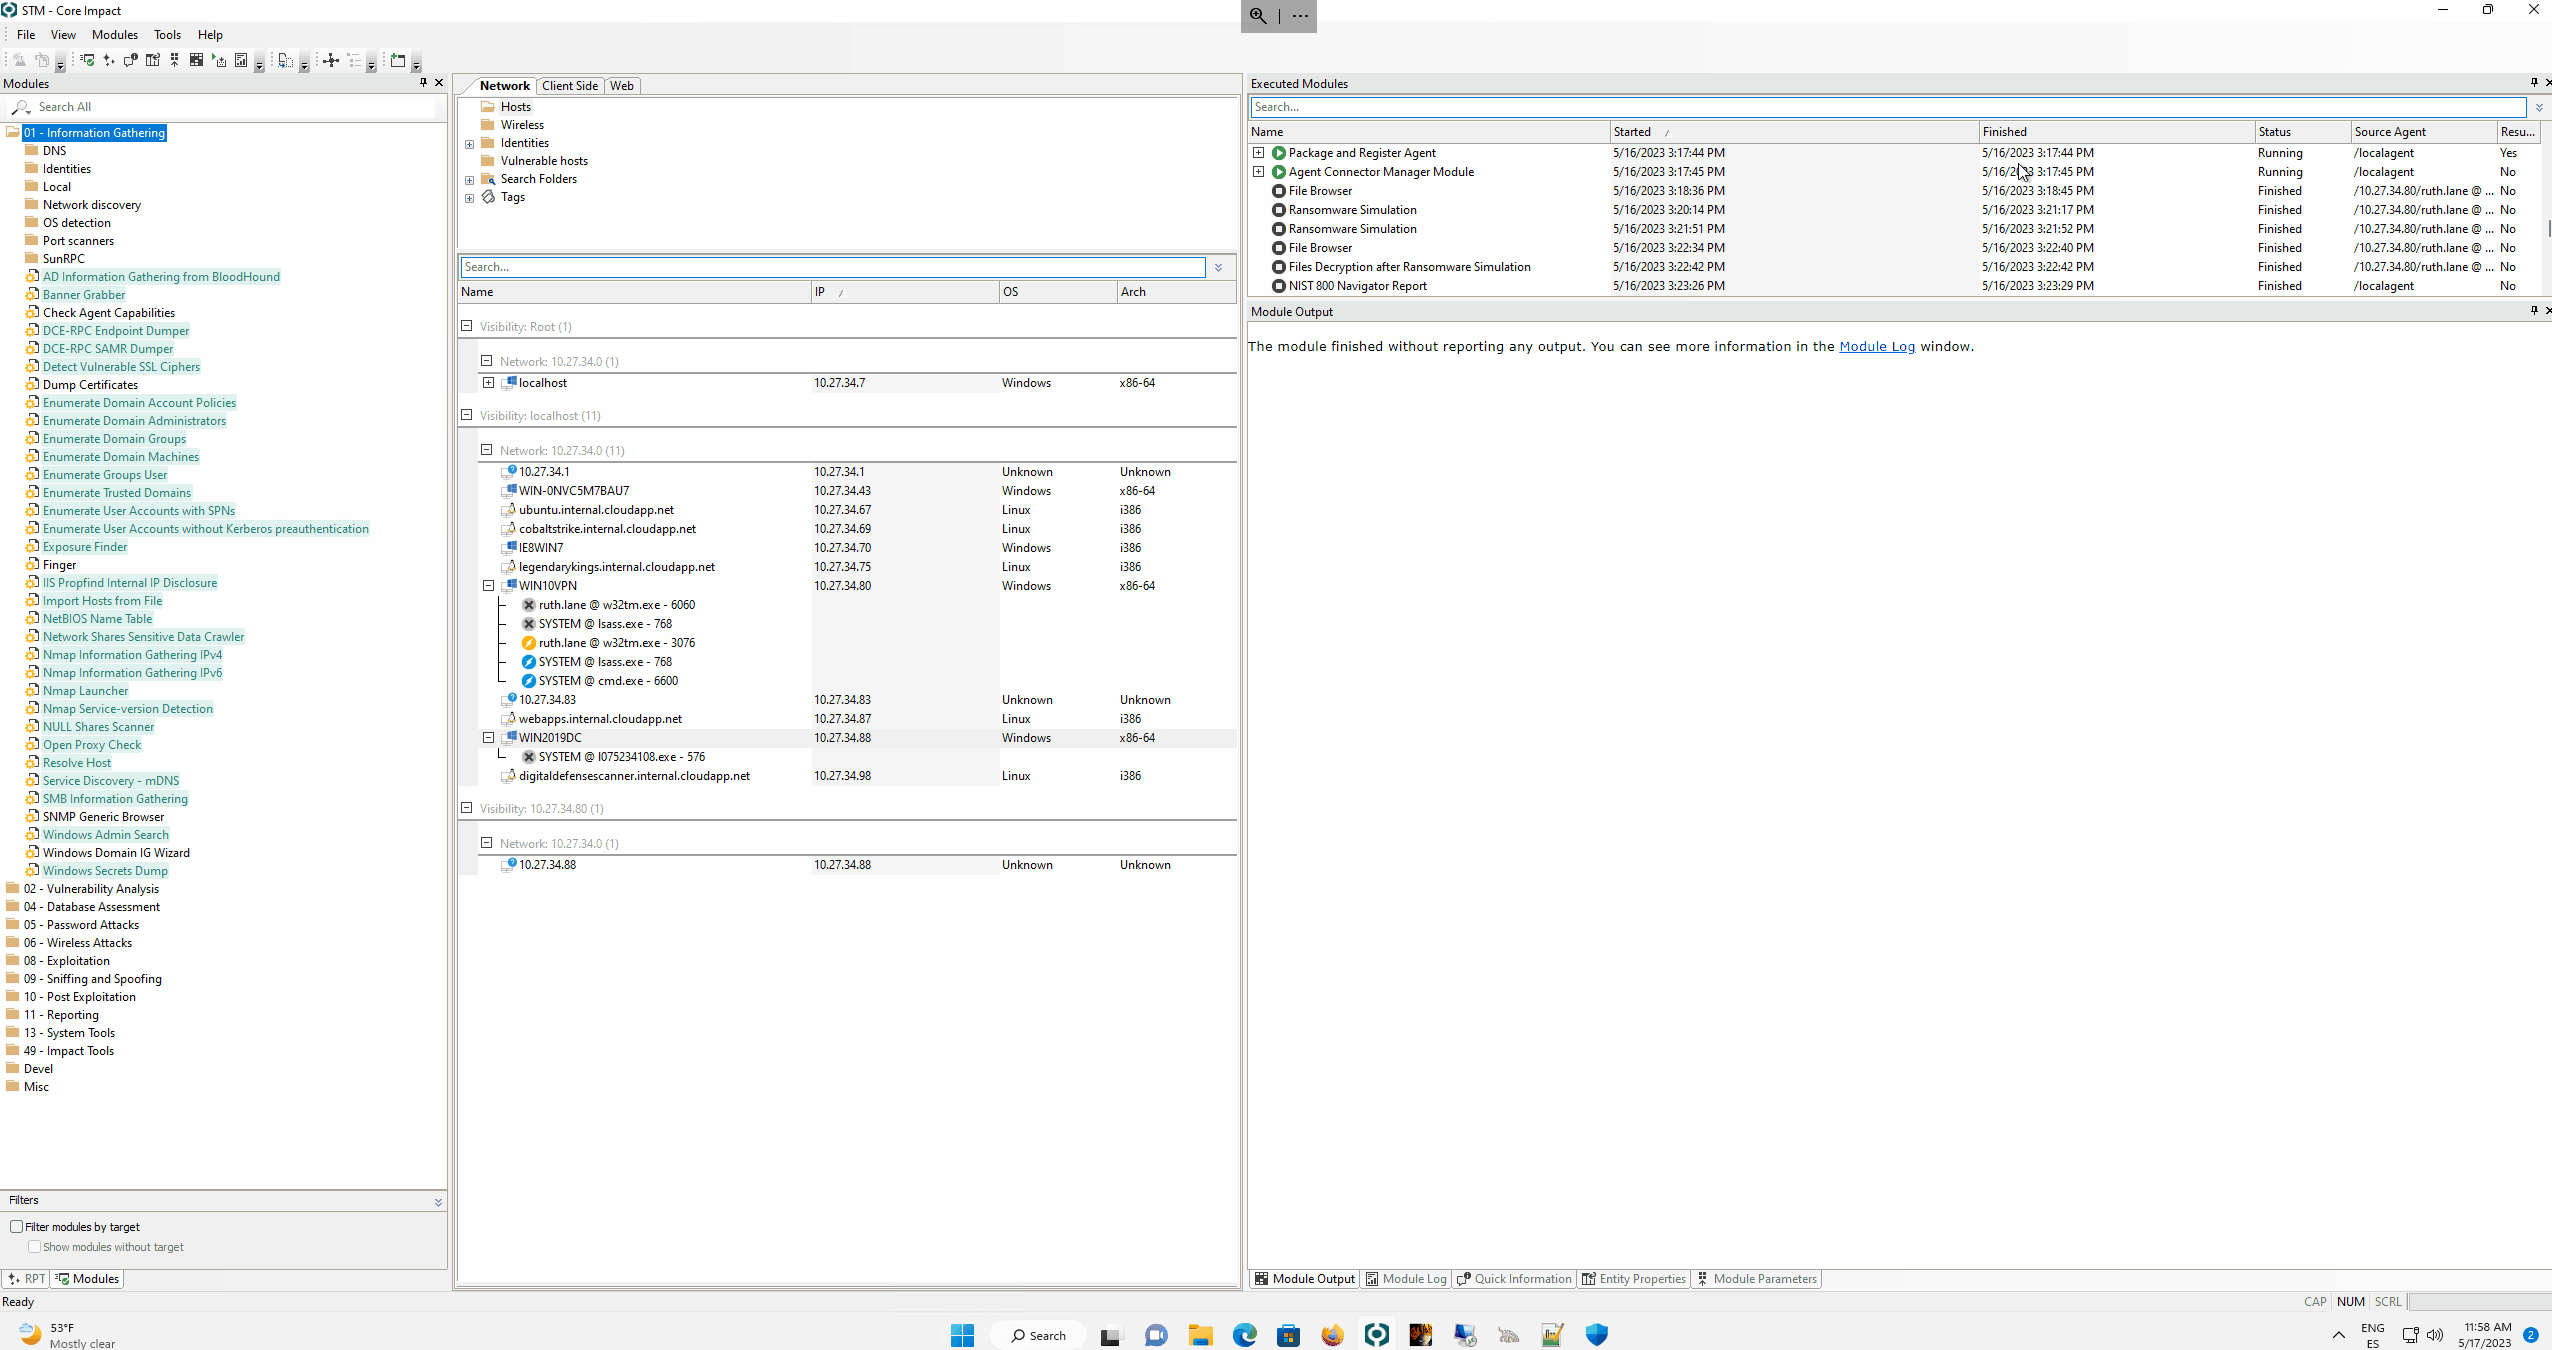Click the report chart toolbar icon
The width and height of the screenshot is (2552, 1350).
coord(241,60)
